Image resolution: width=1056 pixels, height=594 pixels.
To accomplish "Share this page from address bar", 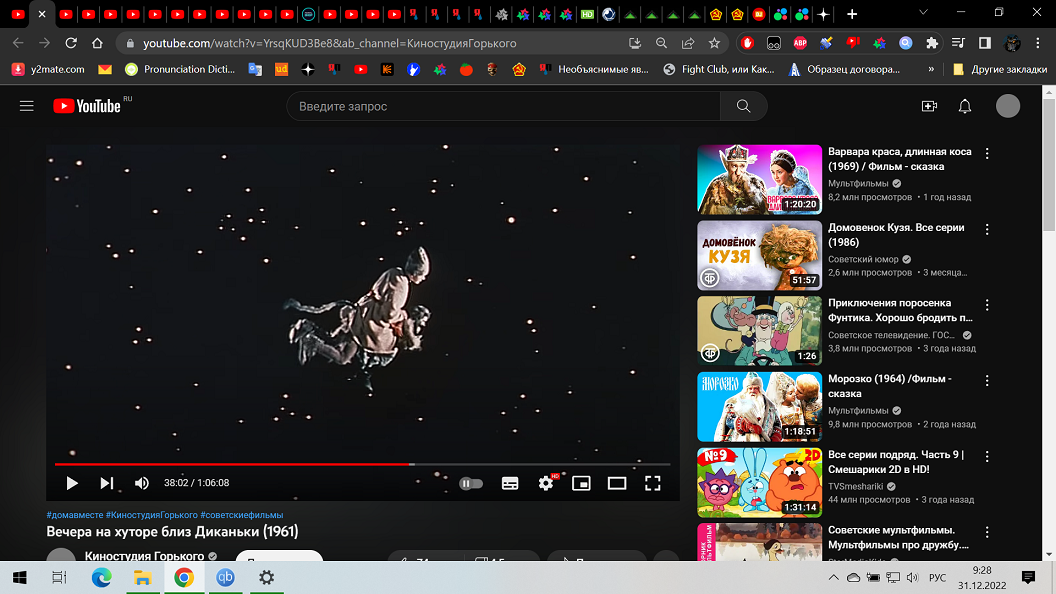I will [x=688, y=43].
